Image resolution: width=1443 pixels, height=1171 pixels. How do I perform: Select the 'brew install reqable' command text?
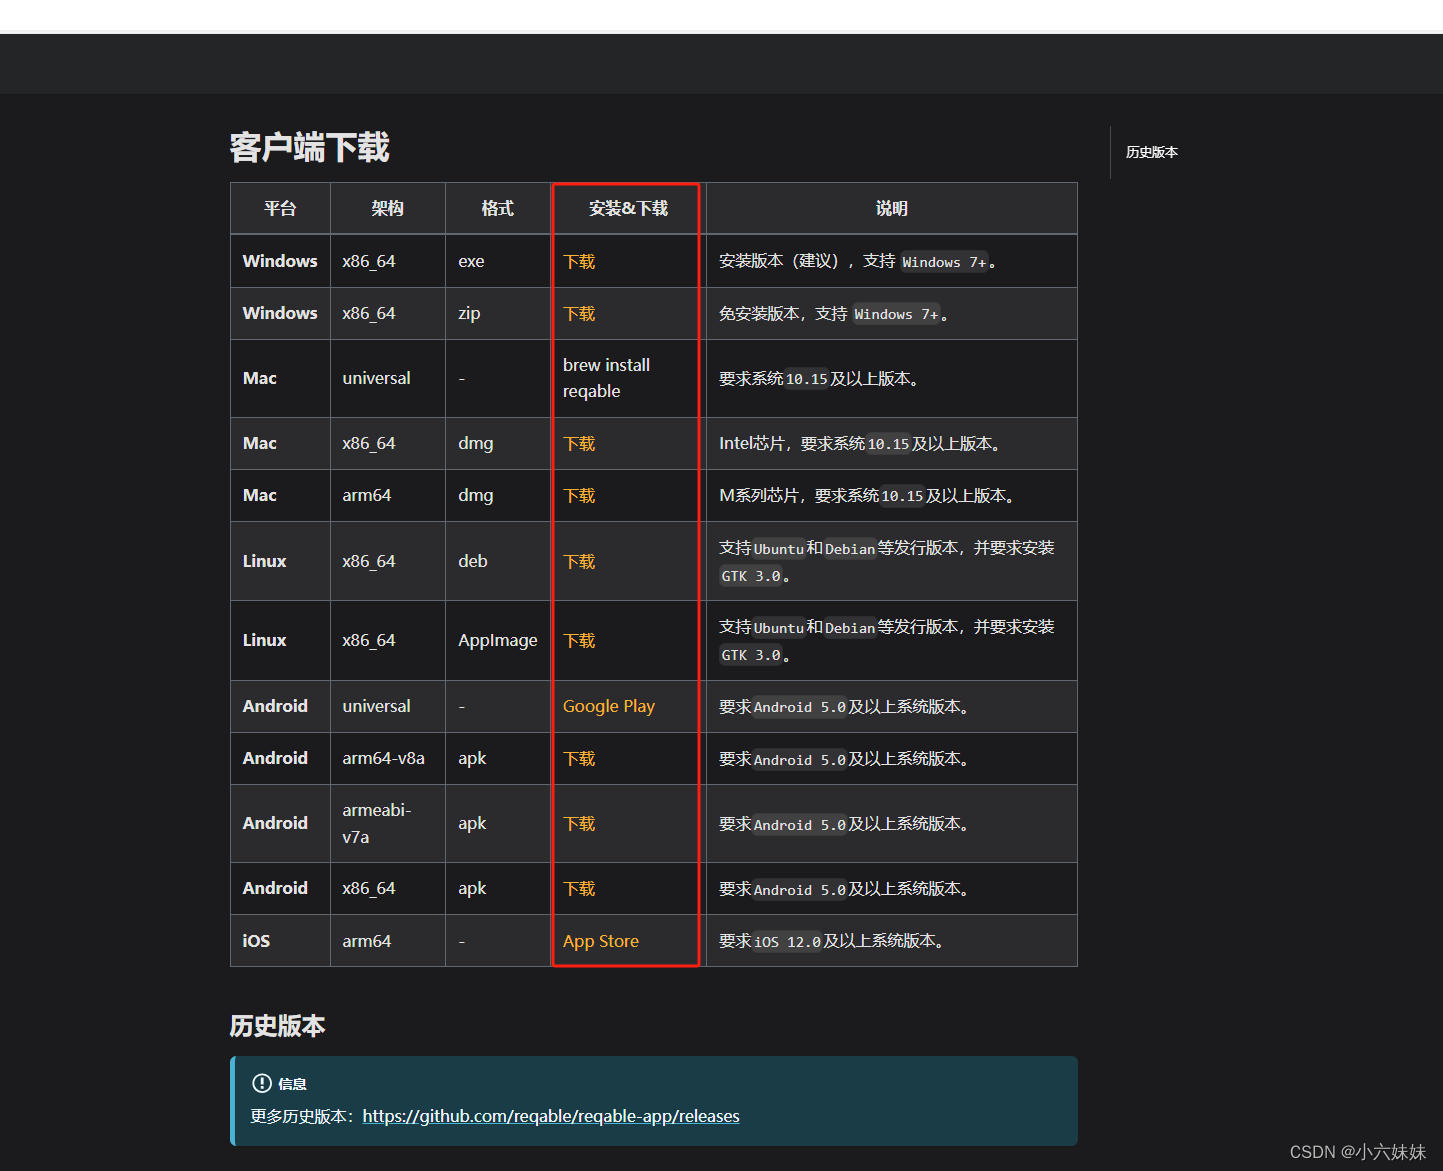pos(606,378)
